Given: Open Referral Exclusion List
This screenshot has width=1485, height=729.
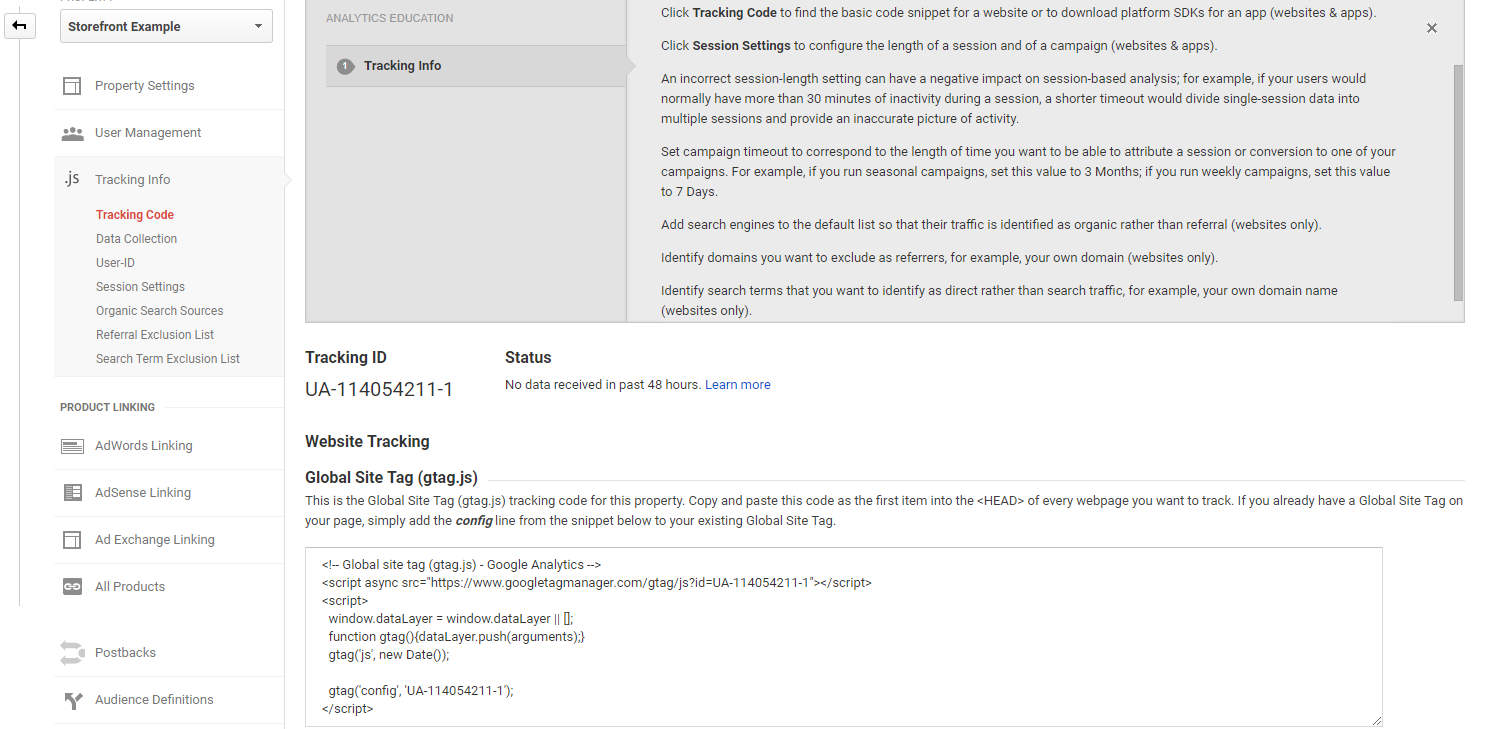Looking at the screenshot, I should click(x=155, y=335).
